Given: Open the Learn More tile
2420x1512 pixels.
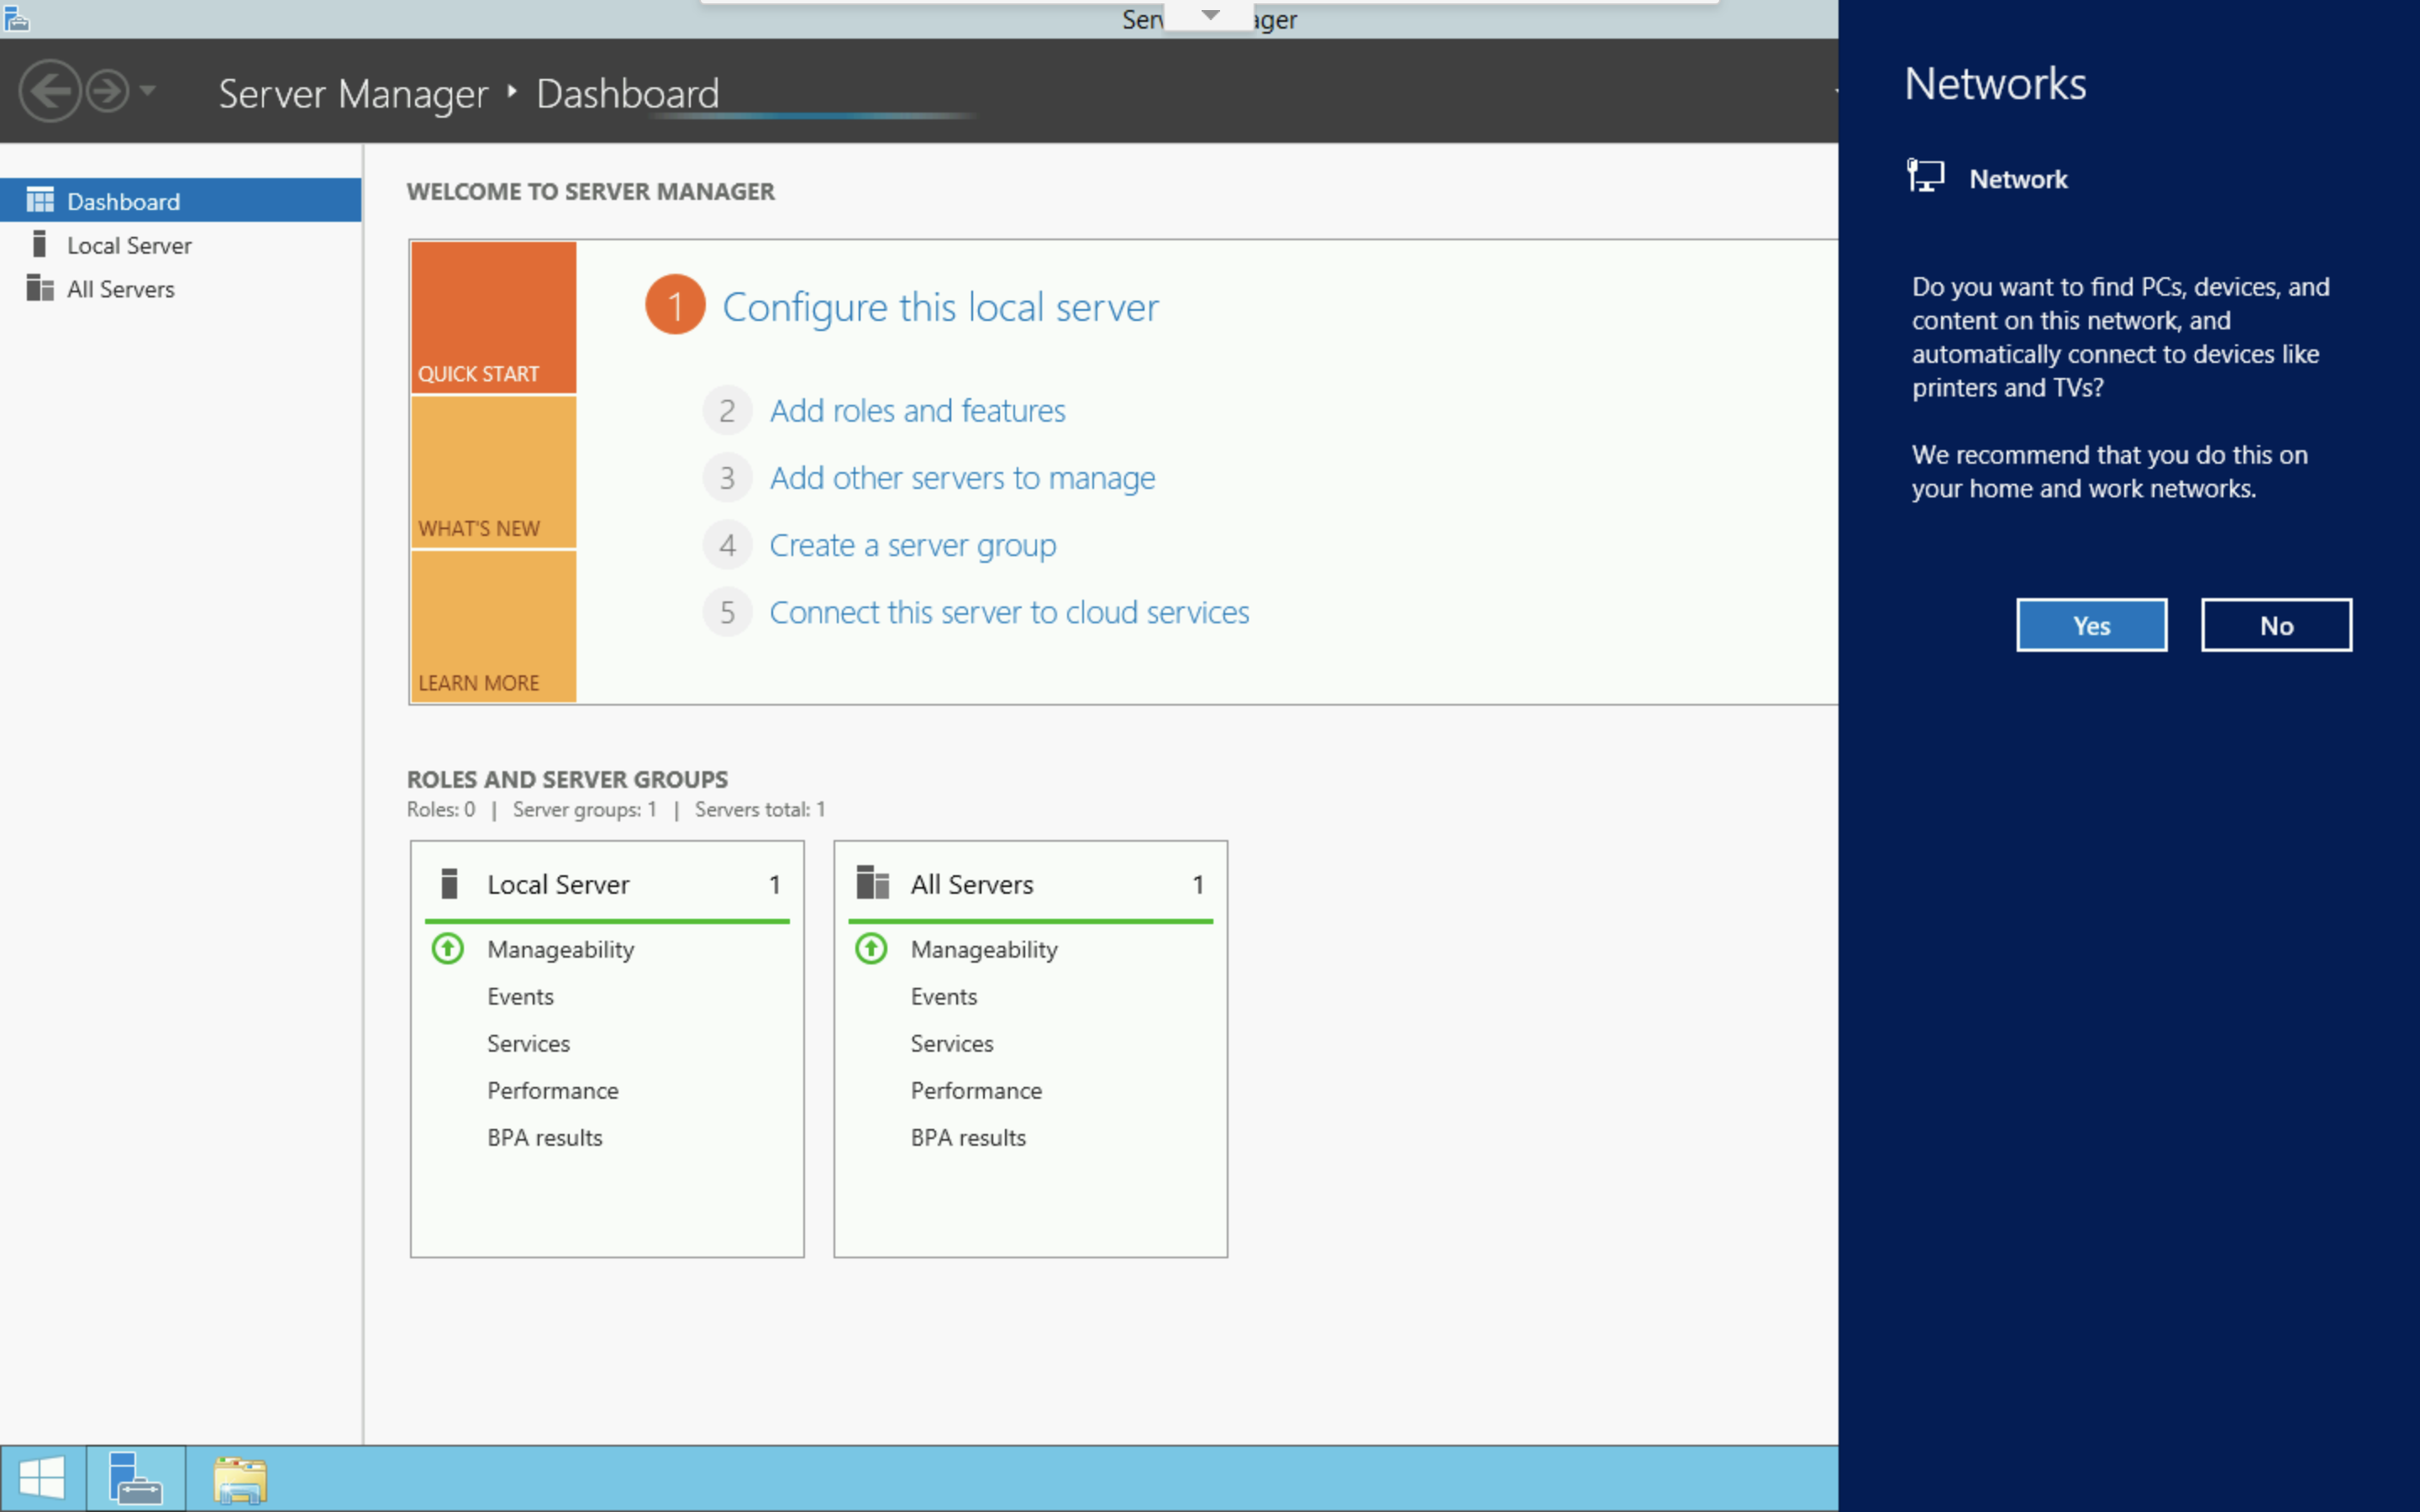Looking at the screenshot, I should 493,627.
